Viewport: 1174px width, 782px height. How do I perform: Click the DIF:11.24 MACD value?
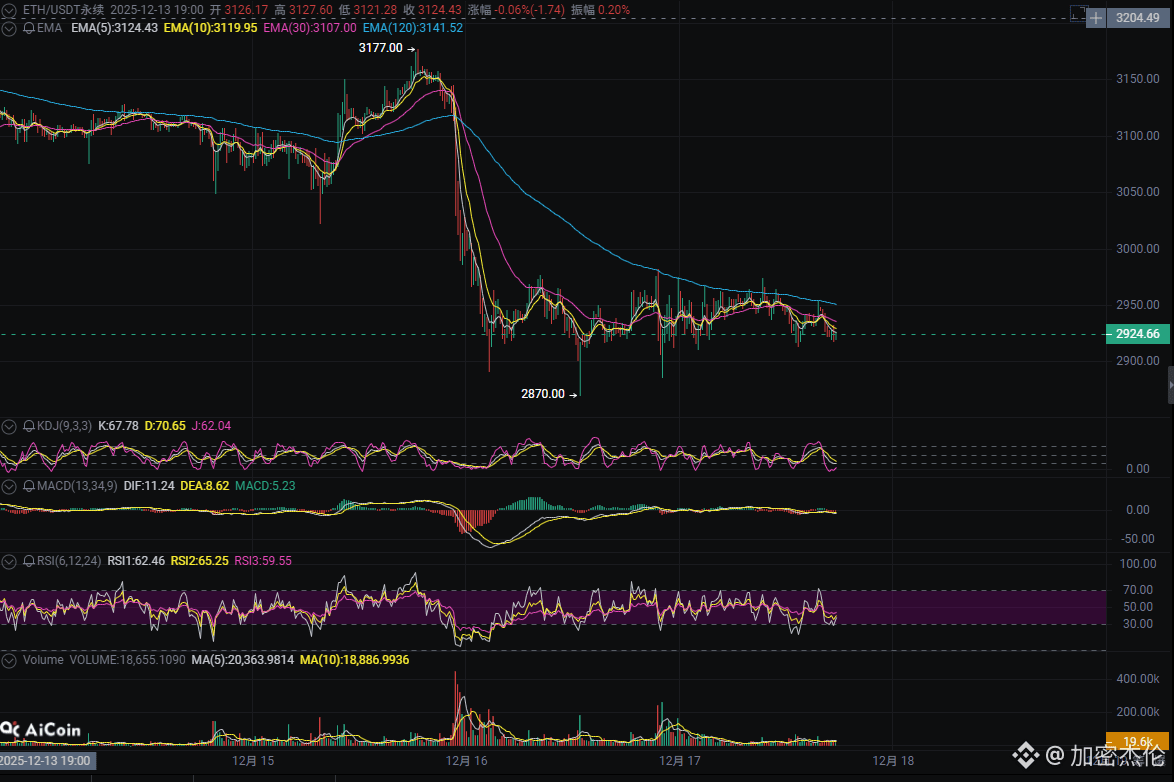tap(149, 486)
